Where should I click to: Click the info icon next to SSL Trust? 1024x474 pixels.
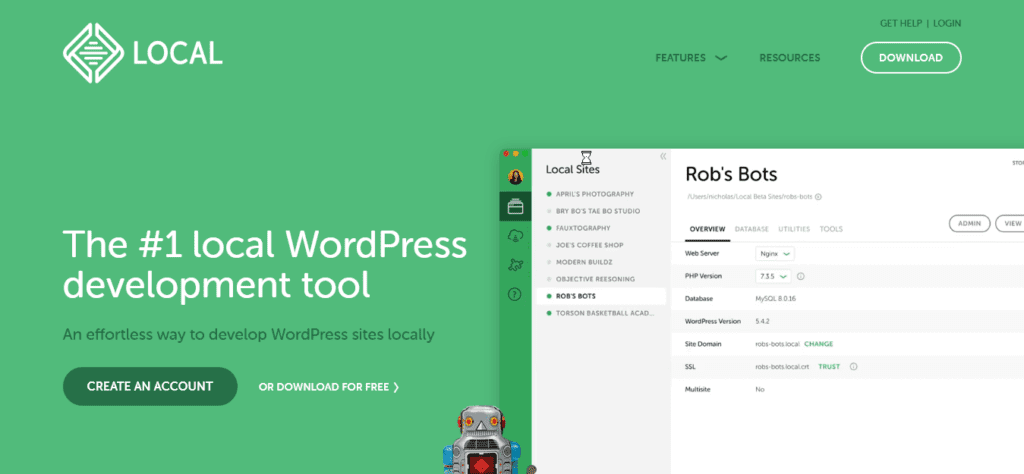[x=853, y=366]
